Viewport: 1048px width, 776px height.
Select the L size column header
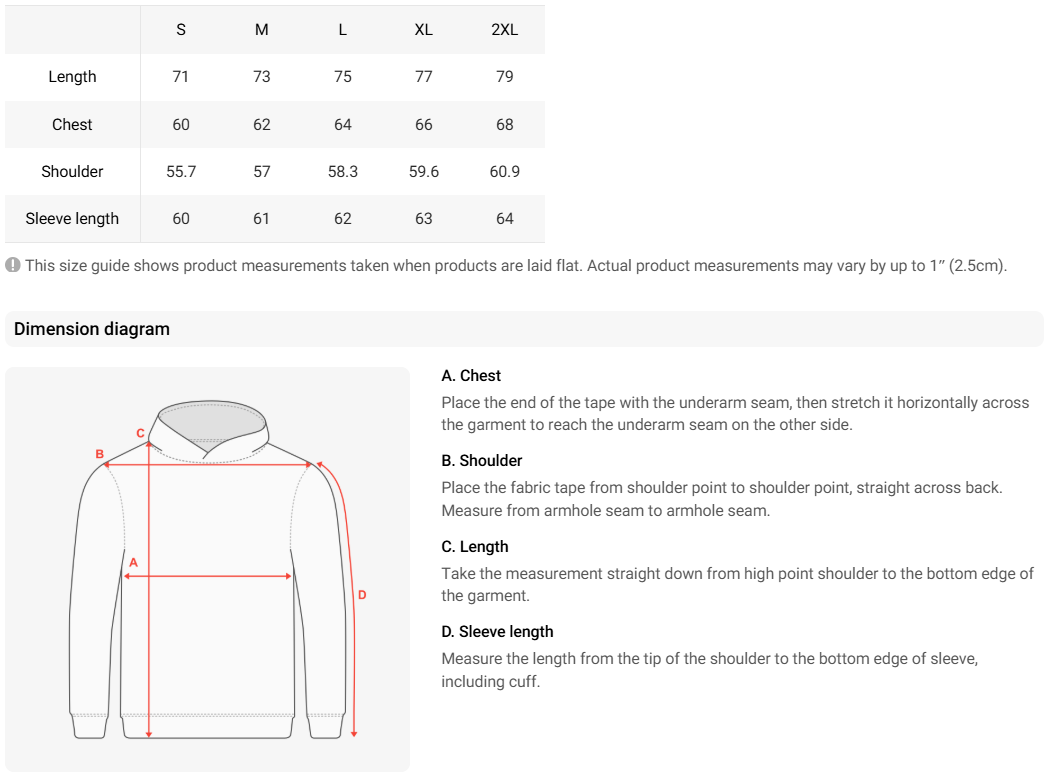[343, 30]
